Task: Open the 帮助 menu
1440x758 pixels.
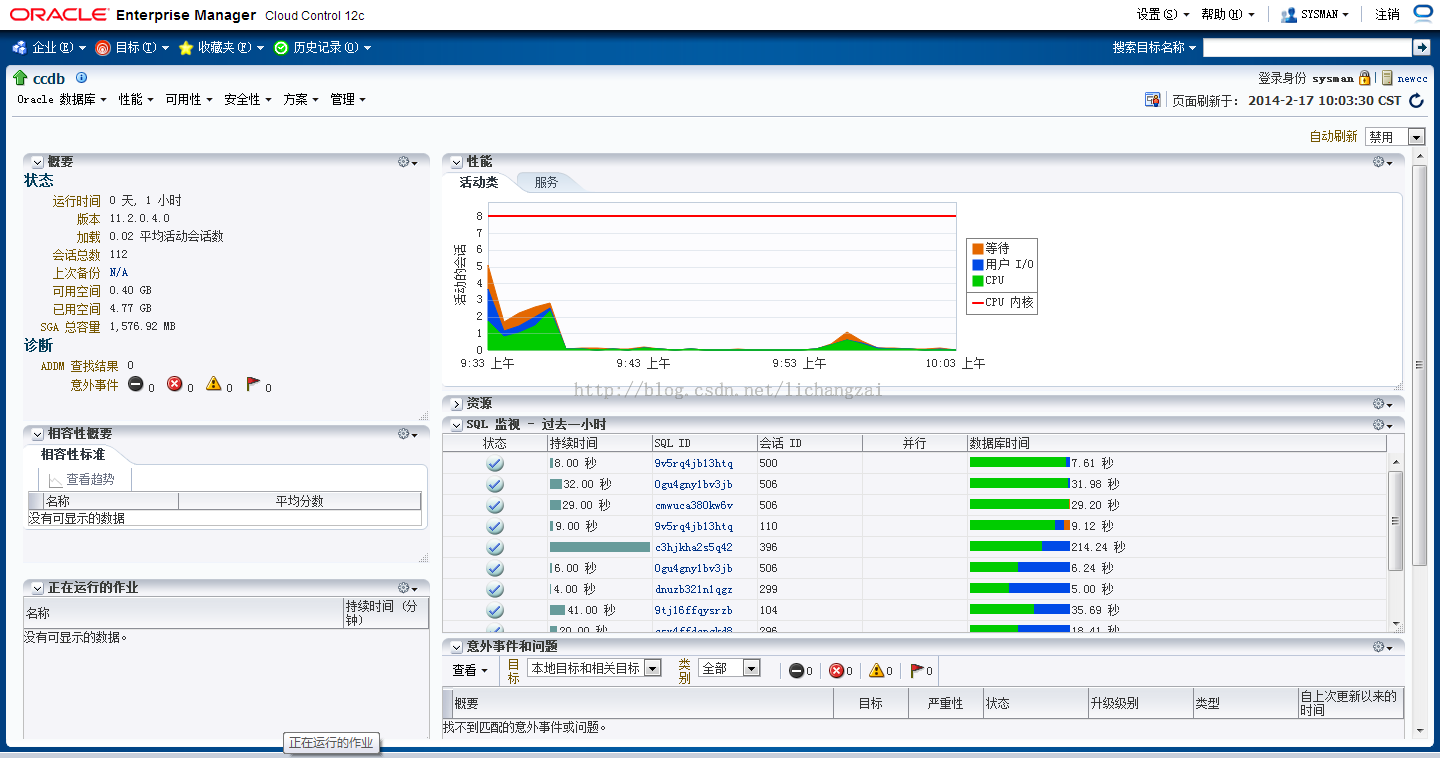Action: 1227,14
